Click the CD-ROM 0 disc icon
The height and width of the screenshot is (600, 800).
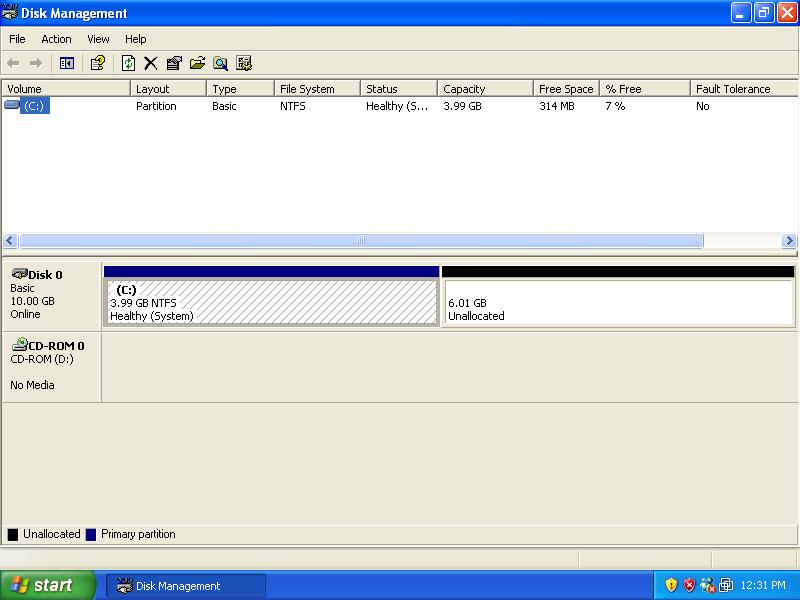point(19,344)
